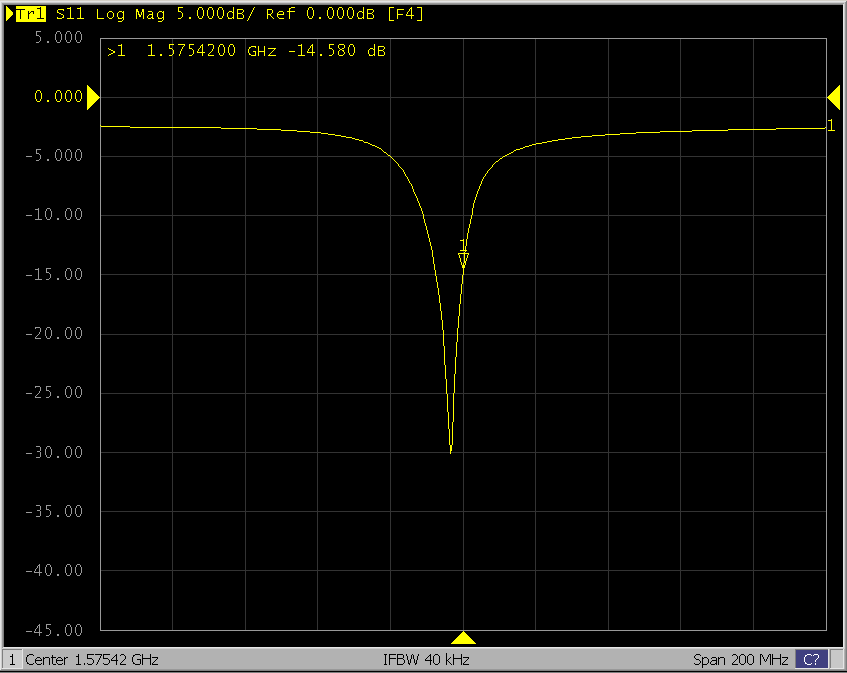Click the S11 measurement parameter label
The height and width of the screenshot is (673, 847).
[70, 14]
